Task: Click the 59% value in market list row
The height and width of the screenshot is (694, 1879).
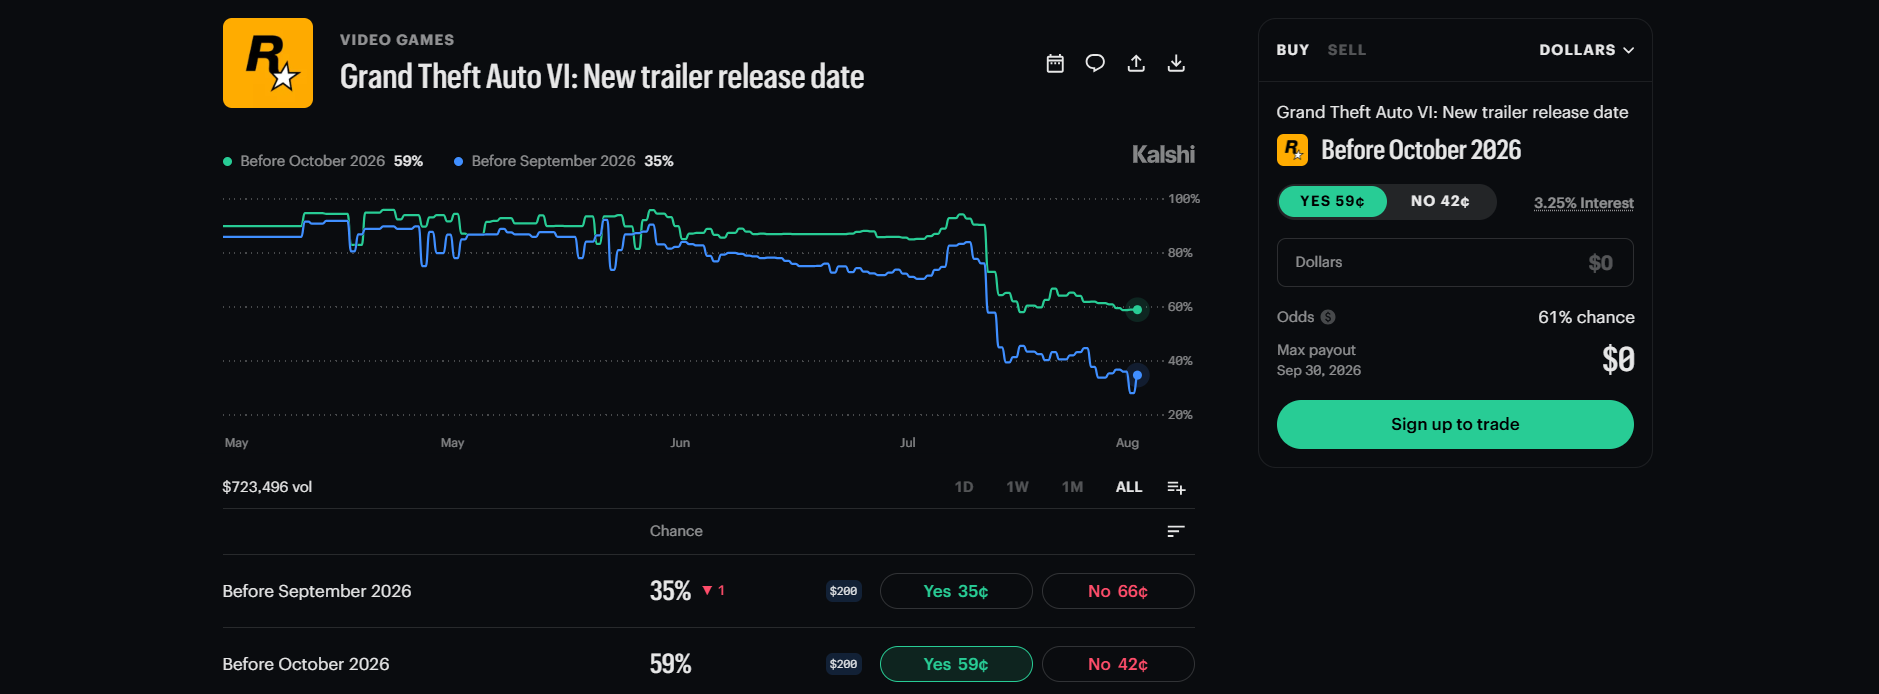Action: point(670,664)
